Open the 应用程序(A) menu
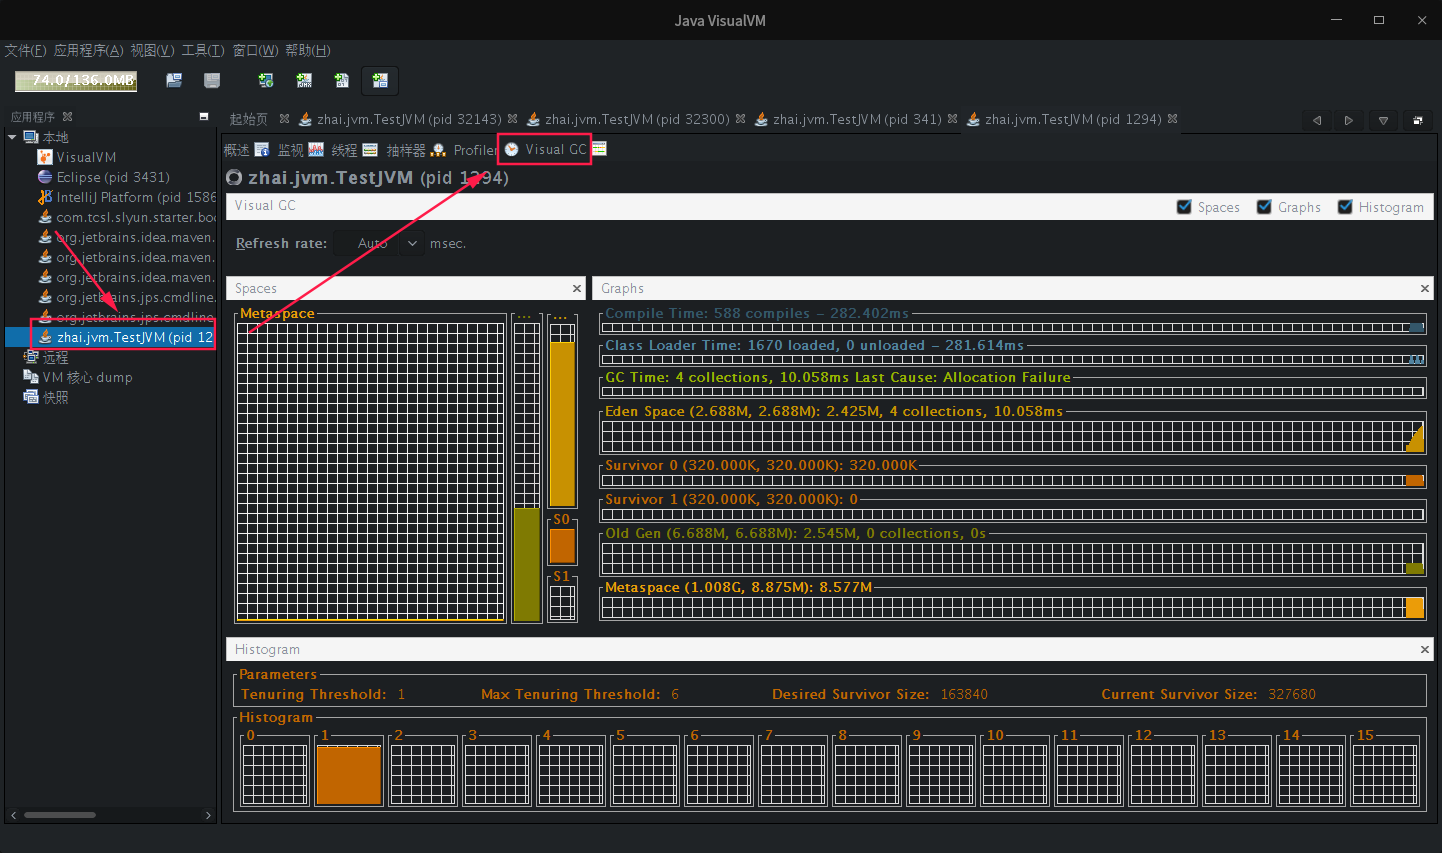The width and height of the screenshot is (1442, 853). 89,50
